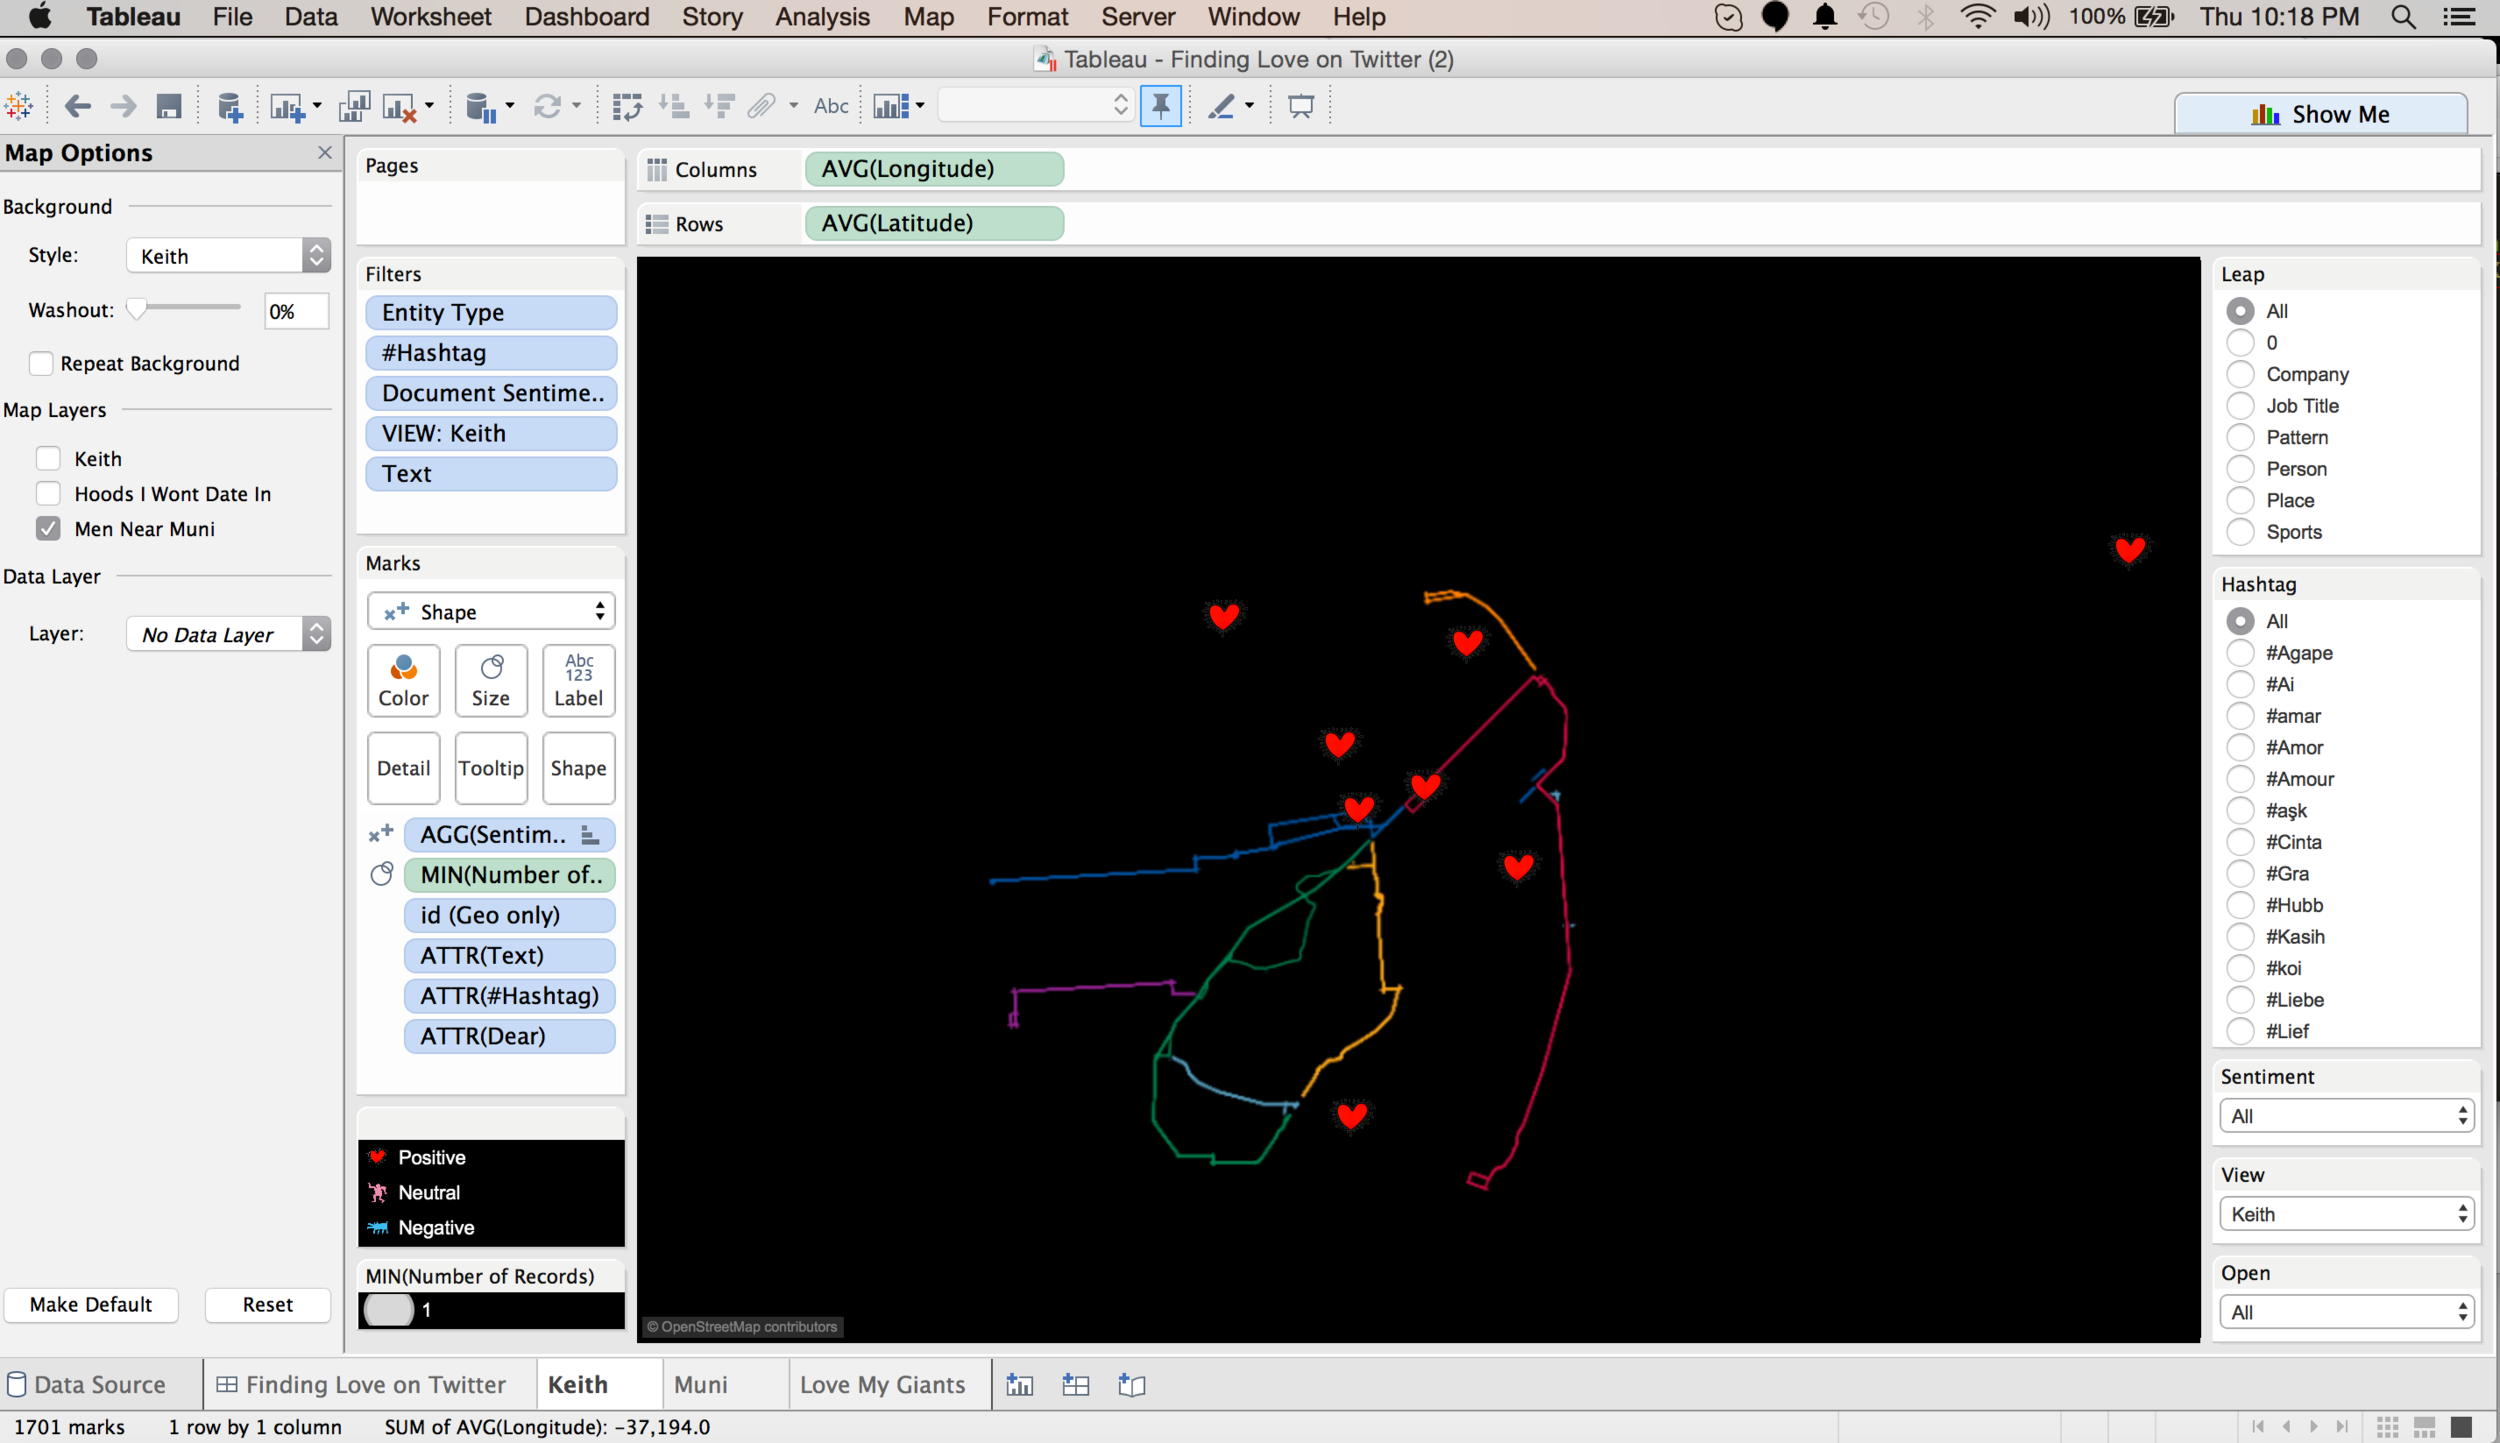
Task: Open the View parameter dropdown
Action: point(2346,1214)
